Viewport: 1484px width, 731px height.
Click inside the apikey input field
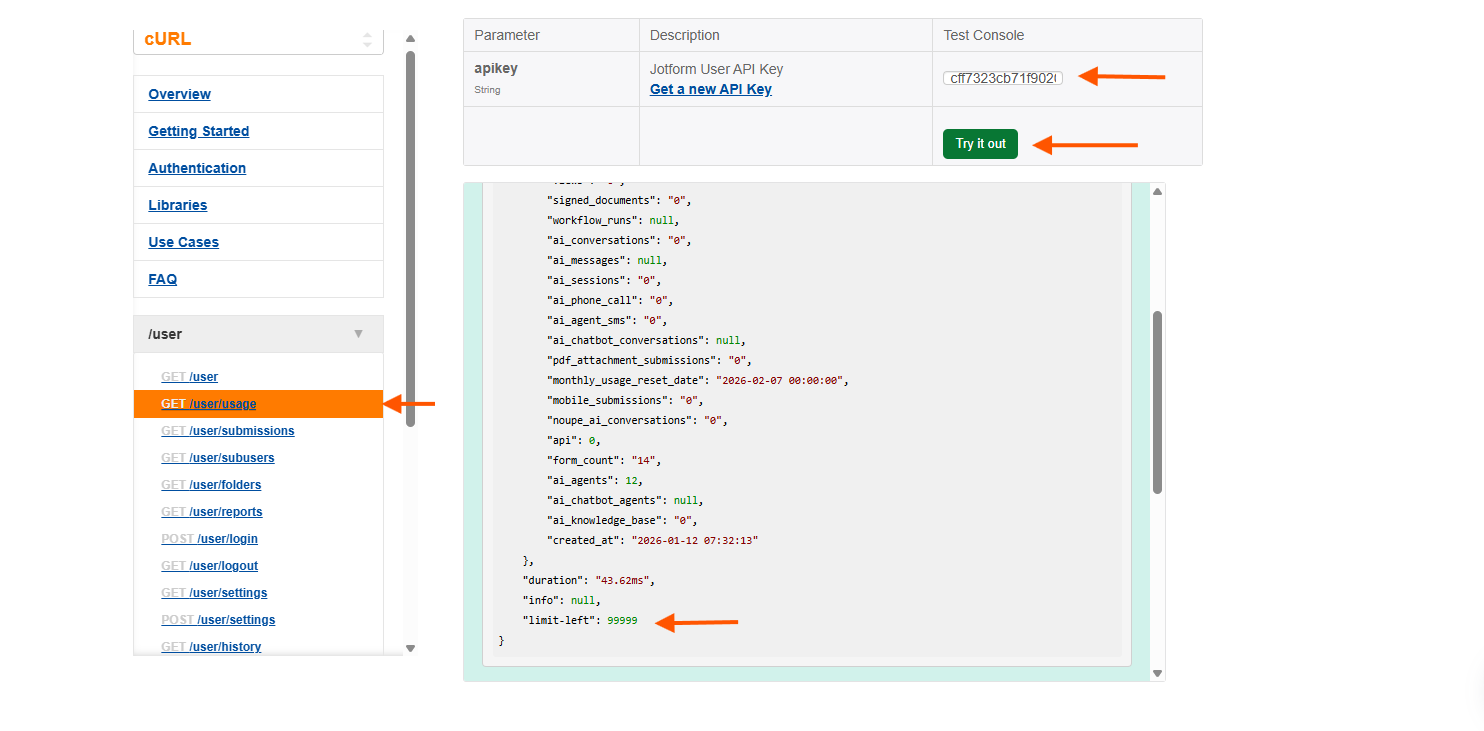1002,77
